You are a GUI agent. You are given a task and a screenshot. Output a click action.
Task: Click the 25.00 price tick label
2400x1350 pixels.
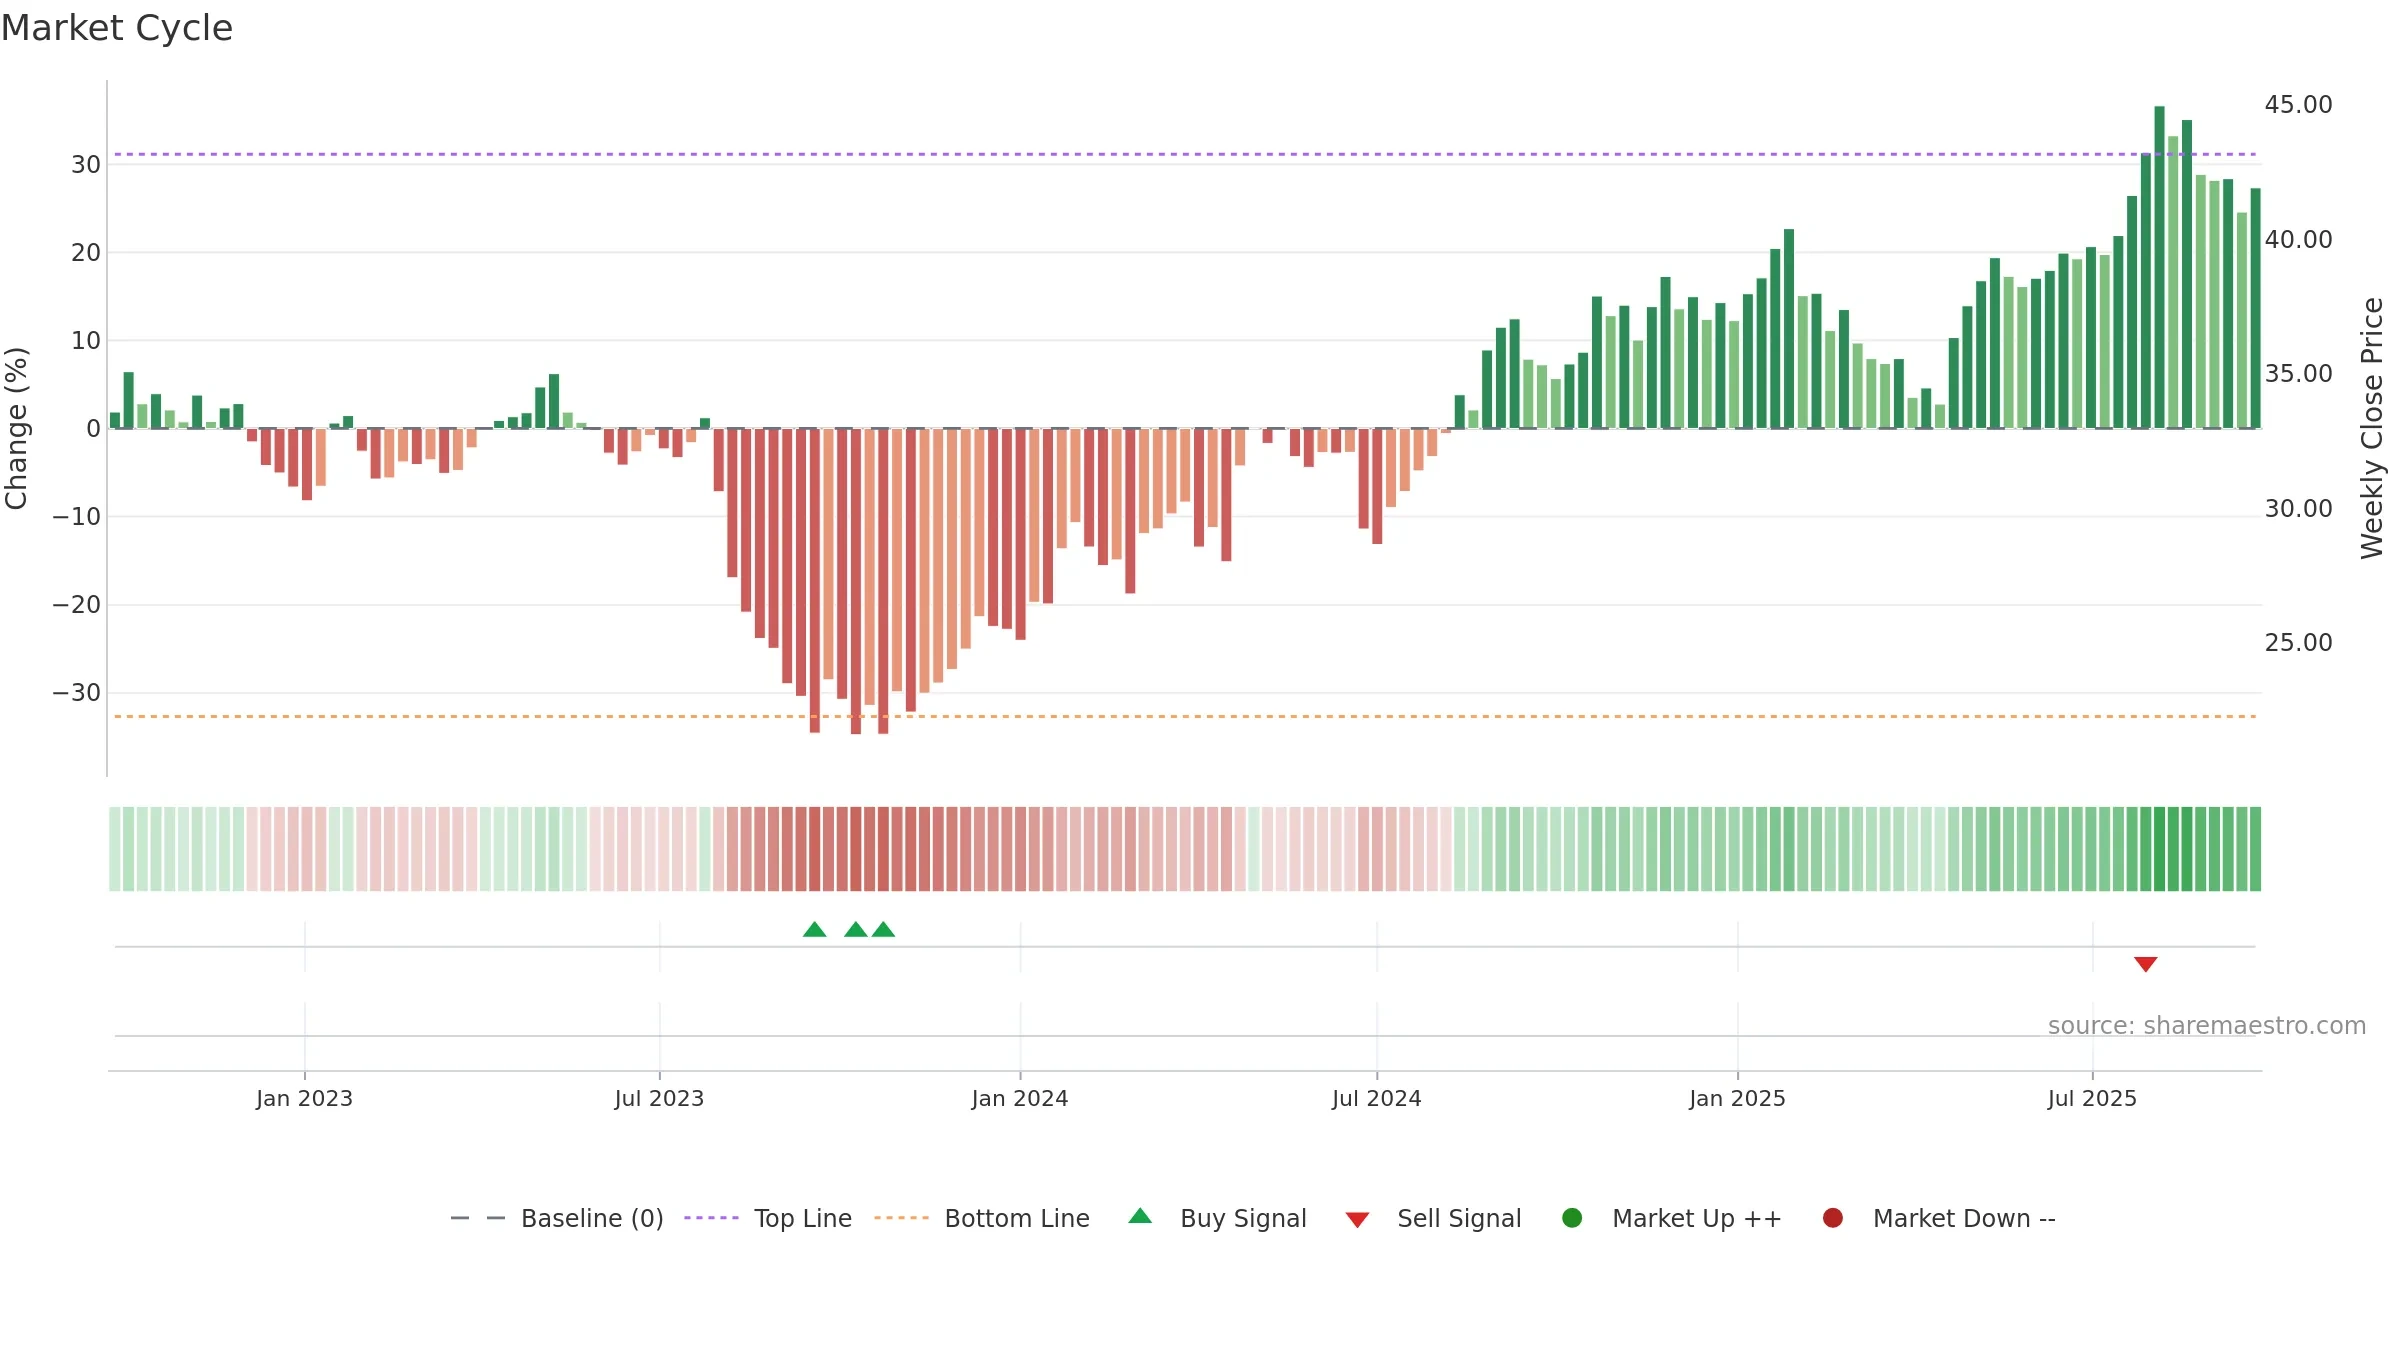click(x=2298, y=642)
